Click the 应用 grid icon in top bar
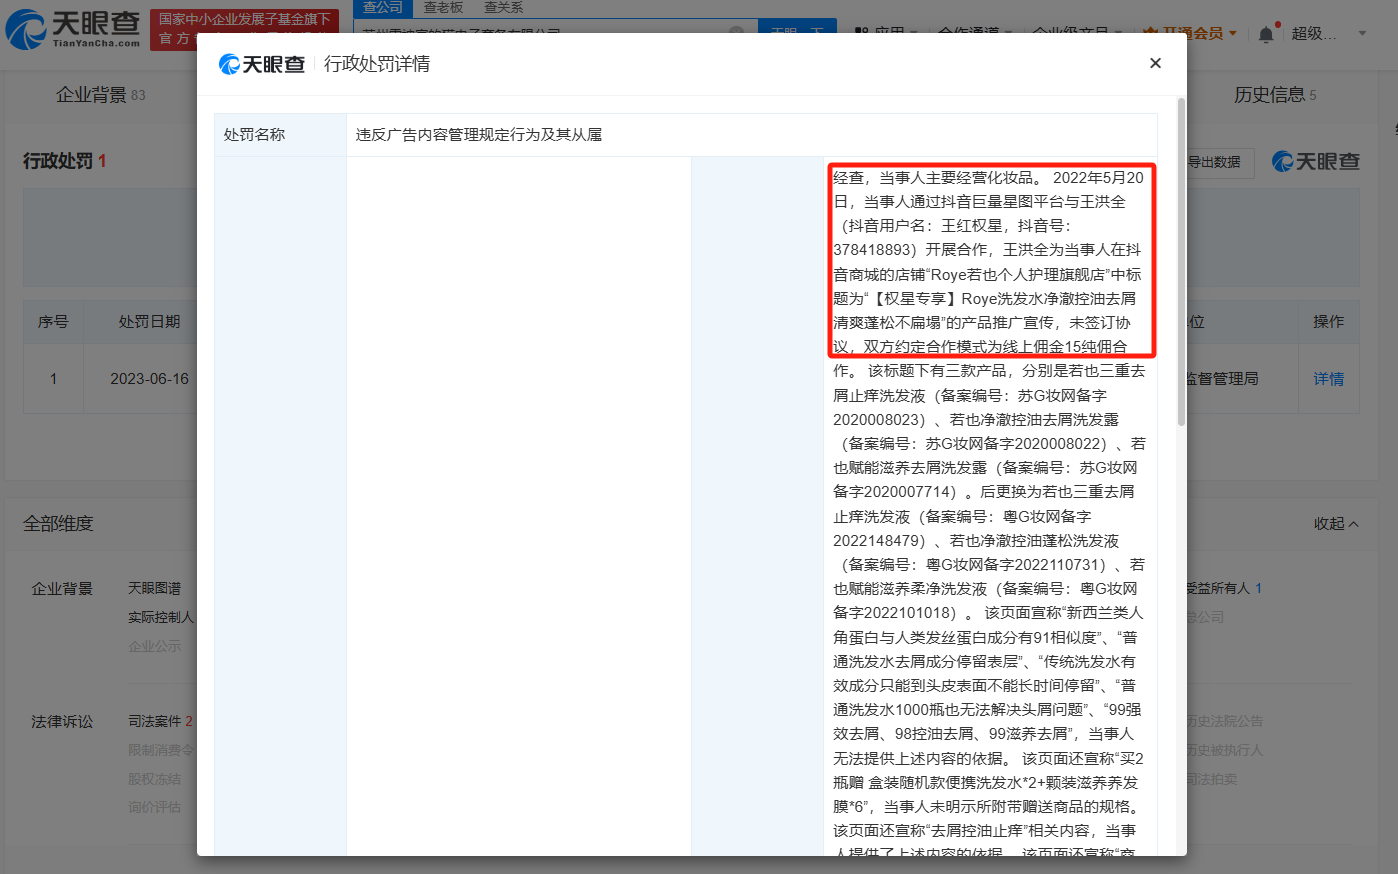Screen dimensions: 1398x874 (x=862, y=31)
